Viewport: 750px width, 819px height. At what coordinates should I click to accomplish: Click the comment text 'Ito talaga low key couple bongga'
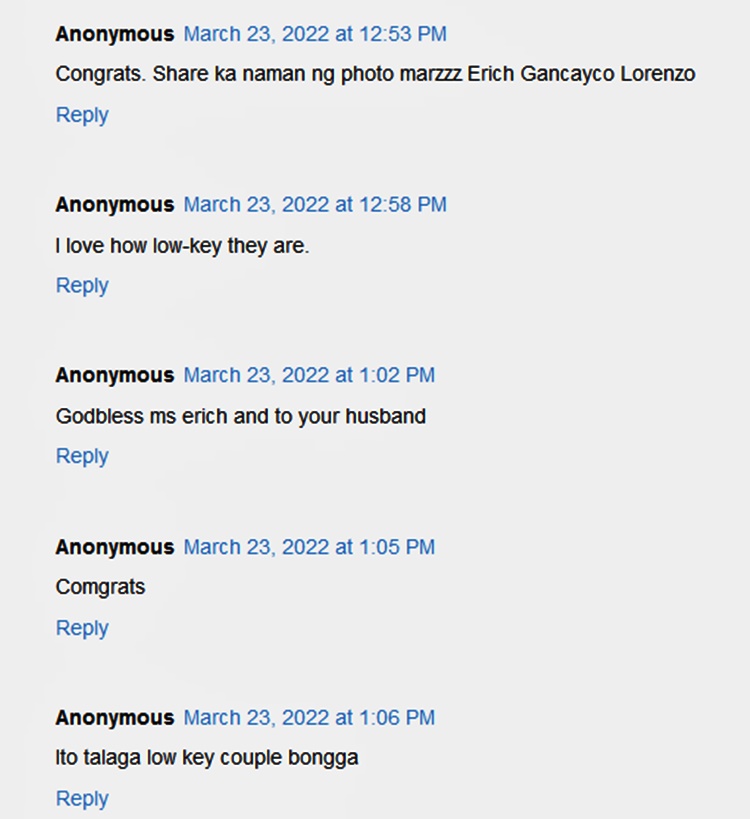207,758
